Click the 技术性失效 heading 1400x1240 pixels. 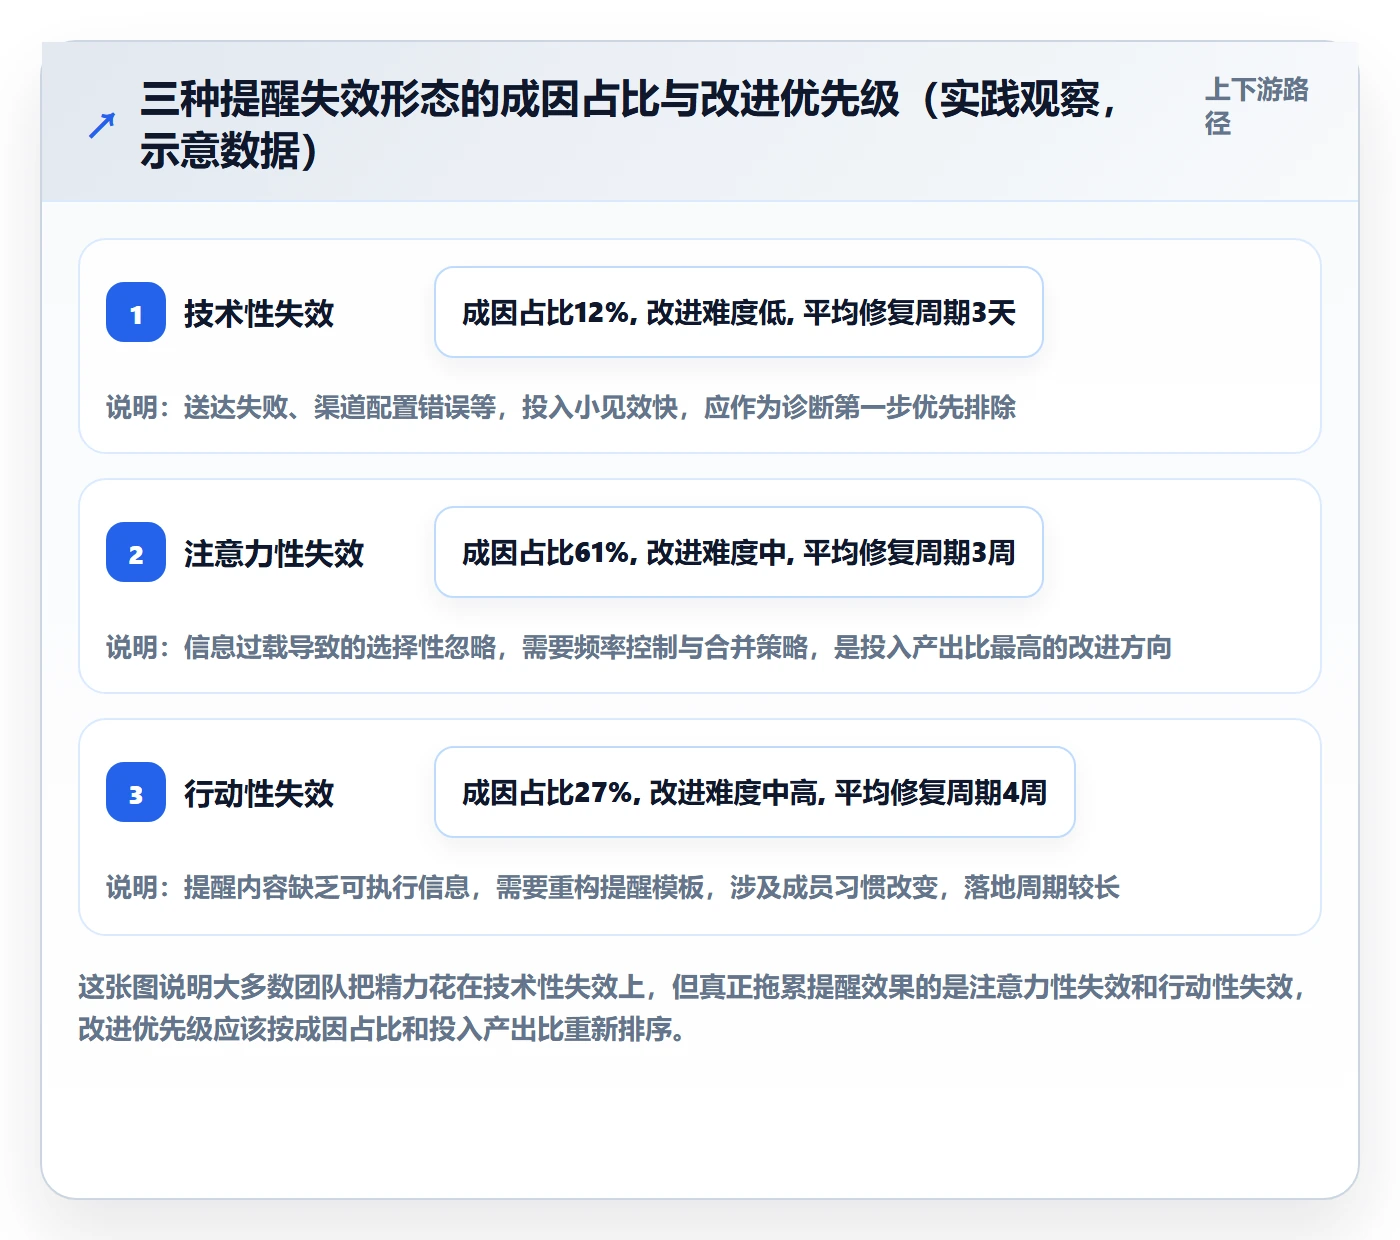point(259,313)
